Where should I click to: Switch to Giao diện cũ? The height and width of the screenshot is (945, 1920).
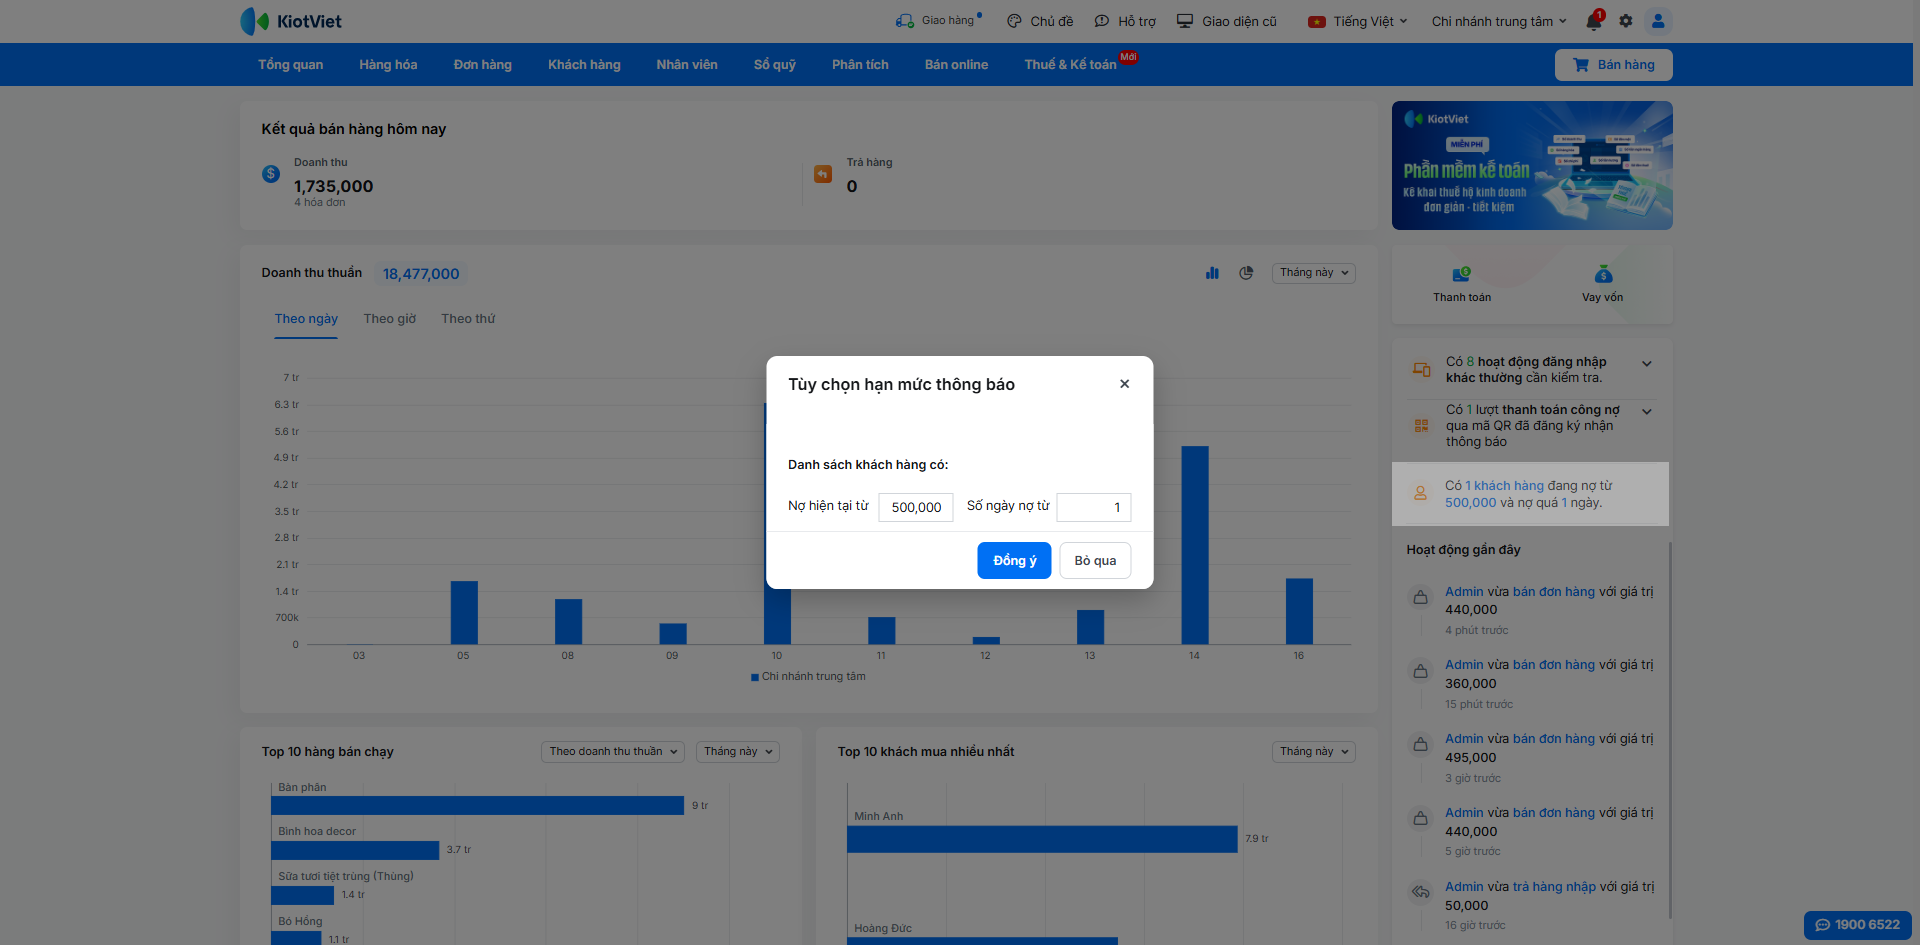[x=1227, y=21]
